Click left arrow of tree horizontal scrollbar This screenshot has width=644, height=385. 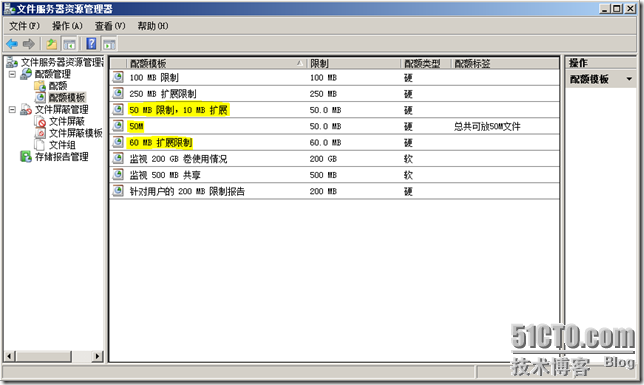click(x=10, y=356)
